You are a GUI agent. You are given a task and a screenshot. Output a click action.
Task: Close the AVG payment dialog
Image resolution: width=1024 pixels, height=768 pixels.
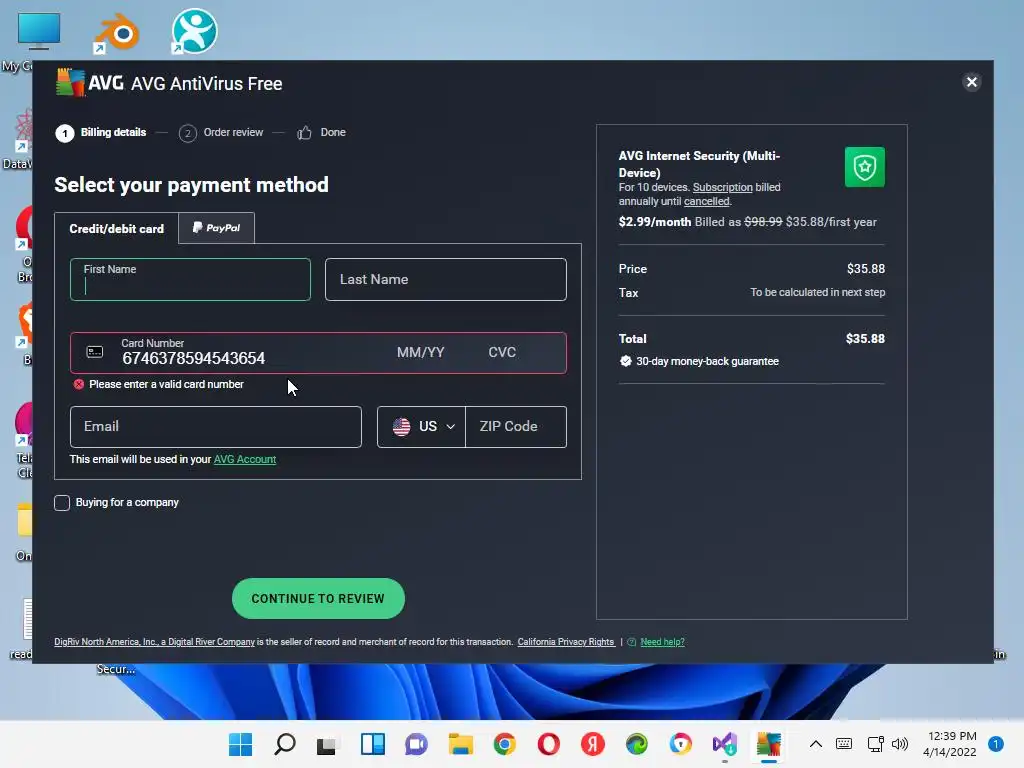[972, 82]
